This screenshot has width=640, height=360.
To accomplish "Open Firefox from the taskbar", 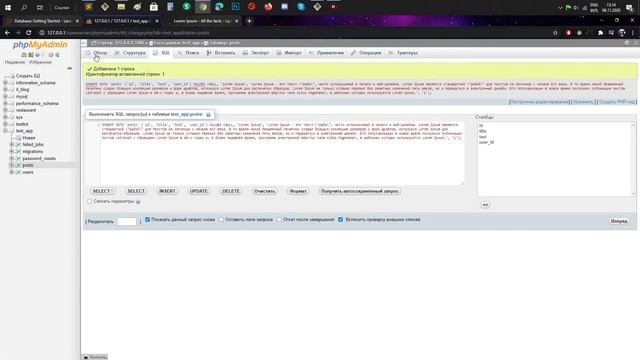I will click(268, 7).
